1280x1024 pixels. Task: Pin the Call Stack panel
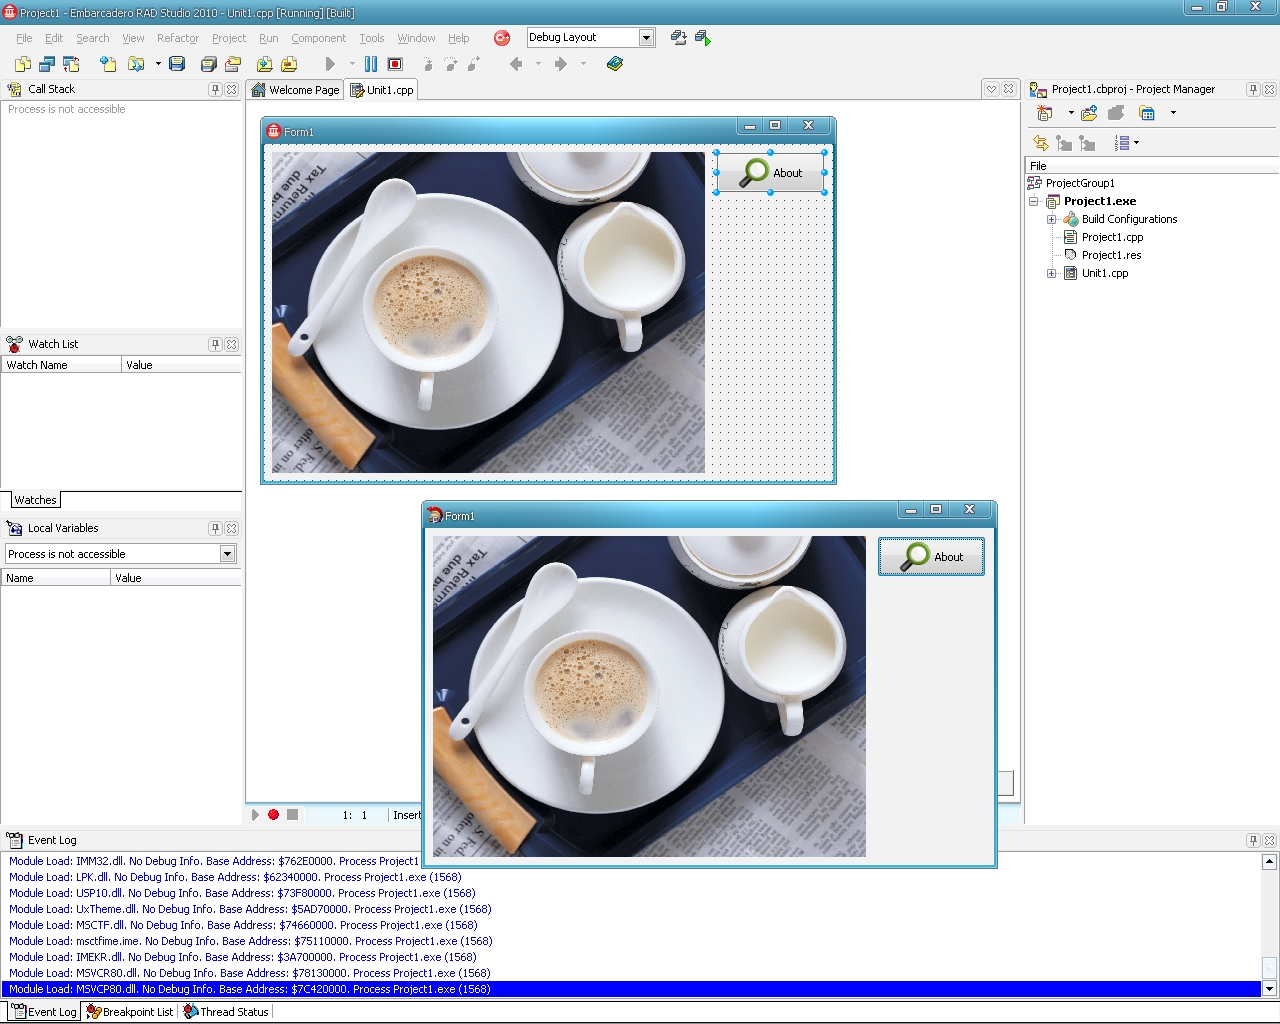click(215, 89)
